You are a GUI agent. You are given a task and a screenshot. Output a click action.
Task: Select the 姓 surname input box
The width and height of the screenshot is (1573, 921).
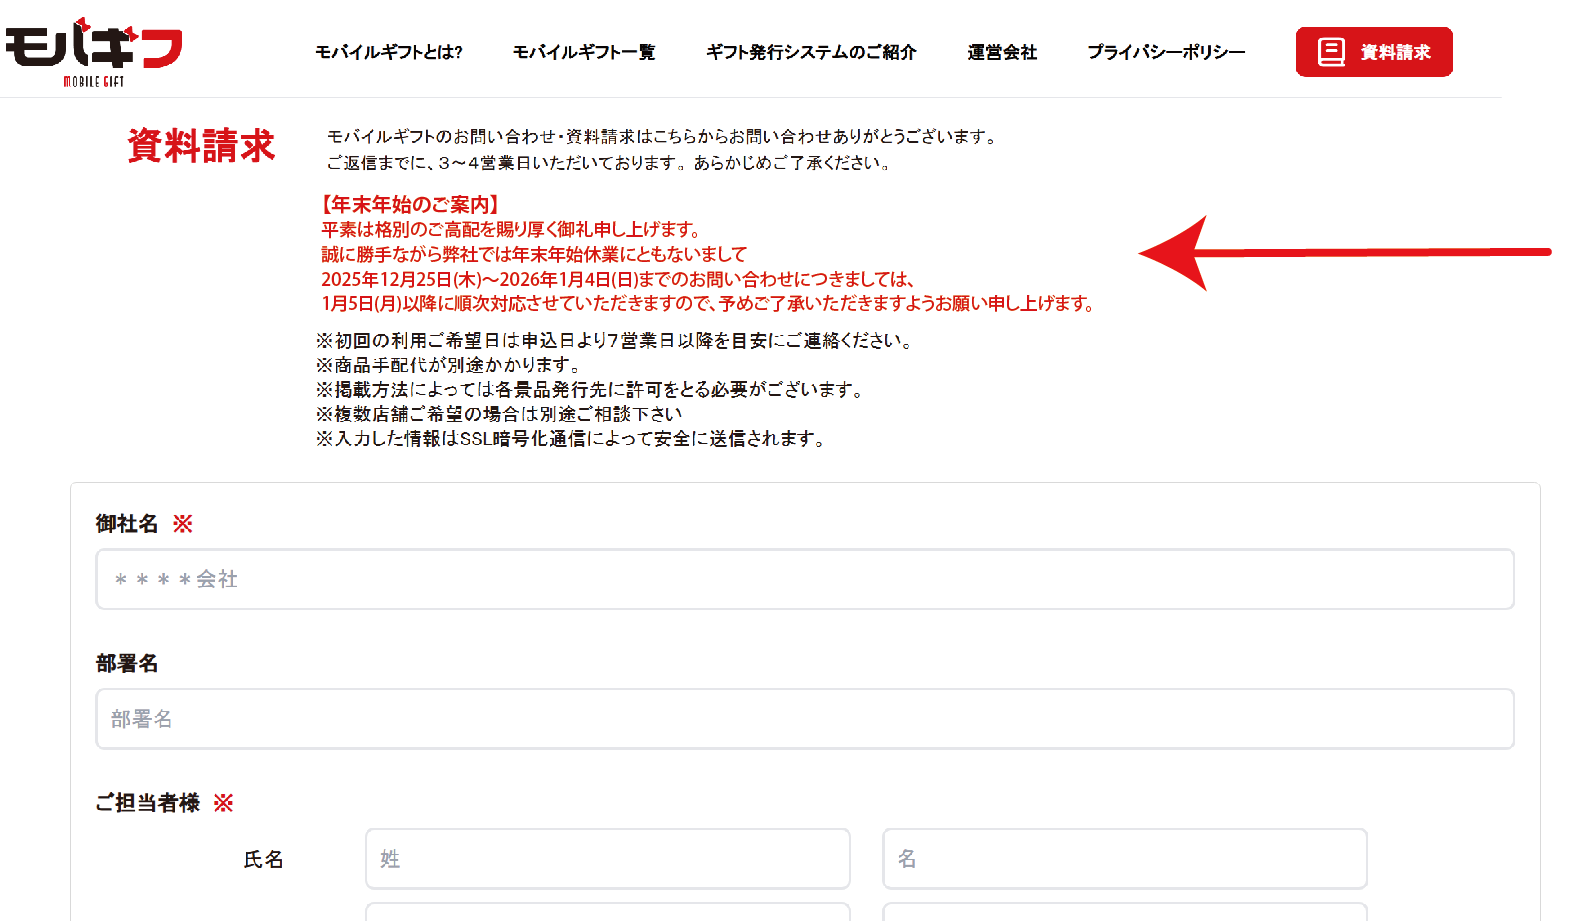click(607, 859)
